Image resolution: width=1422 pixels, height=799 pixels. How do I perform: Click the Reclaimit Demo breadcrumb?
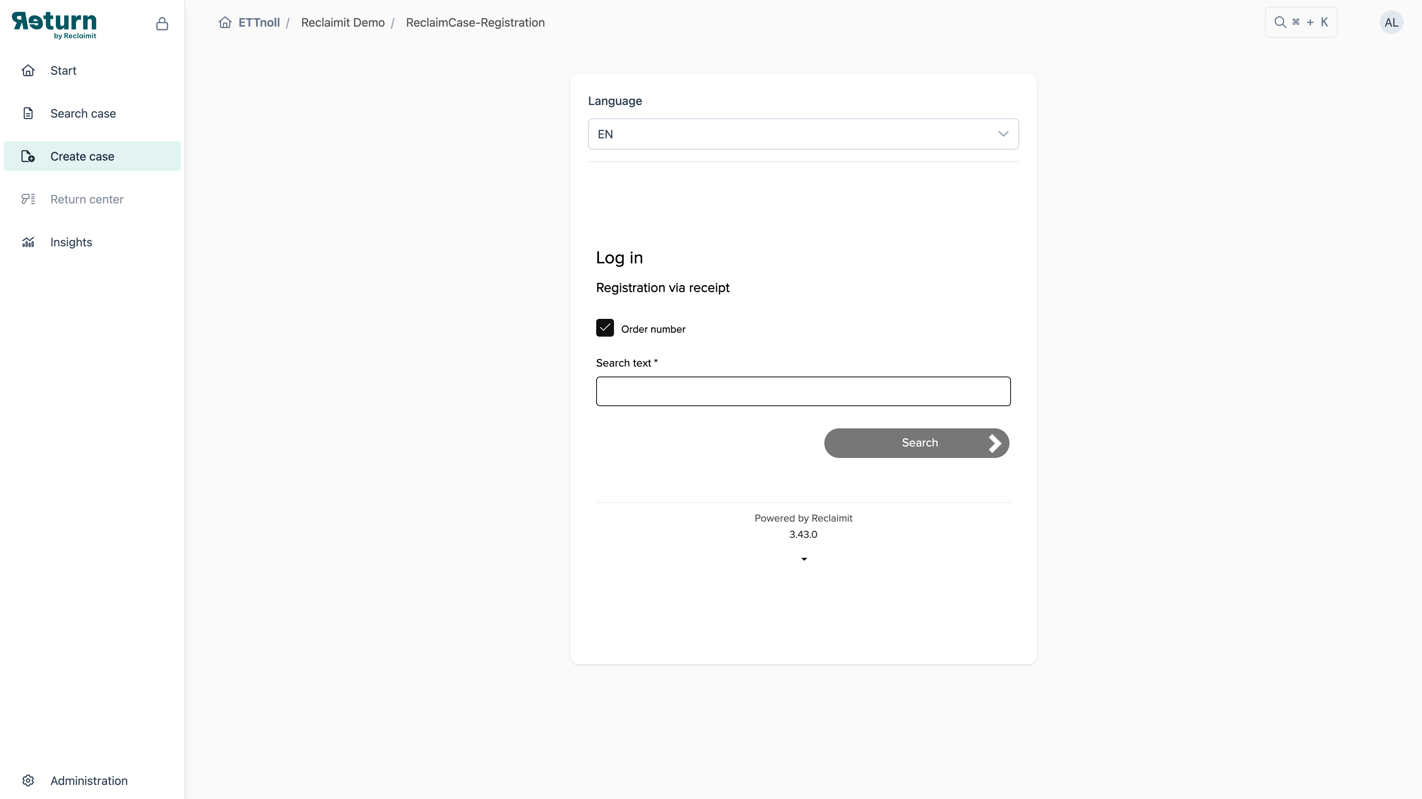click(x=343, y=22)
